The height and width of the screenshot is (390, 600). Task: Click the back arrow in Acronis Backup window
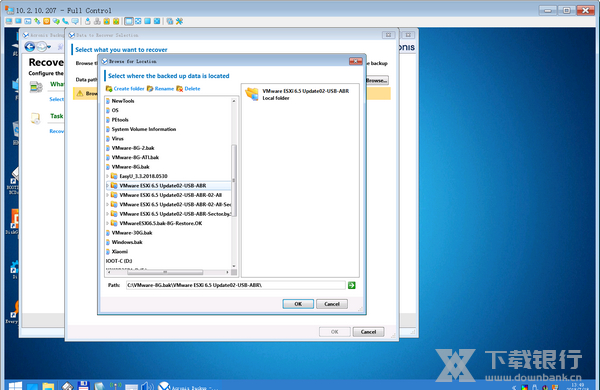[30, 47]
